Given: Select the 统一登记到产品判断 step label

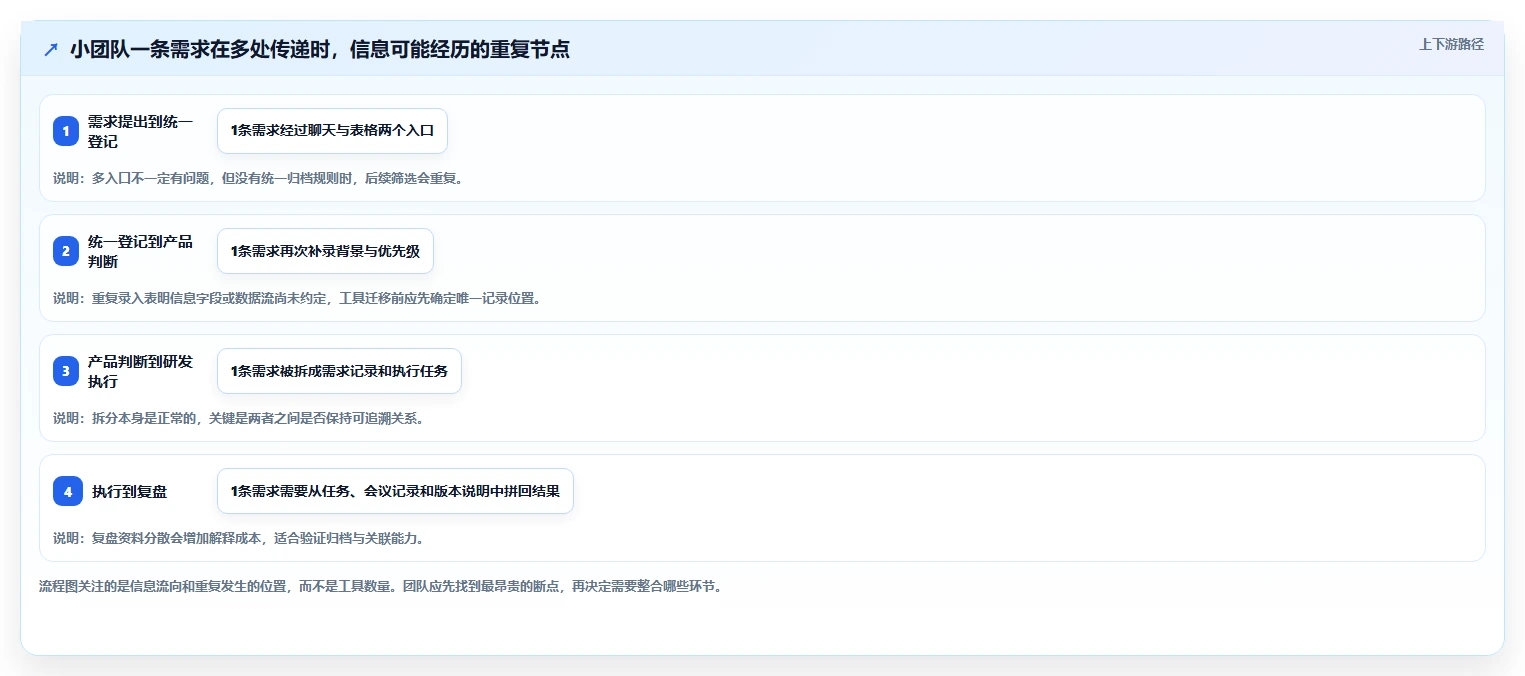Looking at the screenshot, I should click(x=141, y=251).
